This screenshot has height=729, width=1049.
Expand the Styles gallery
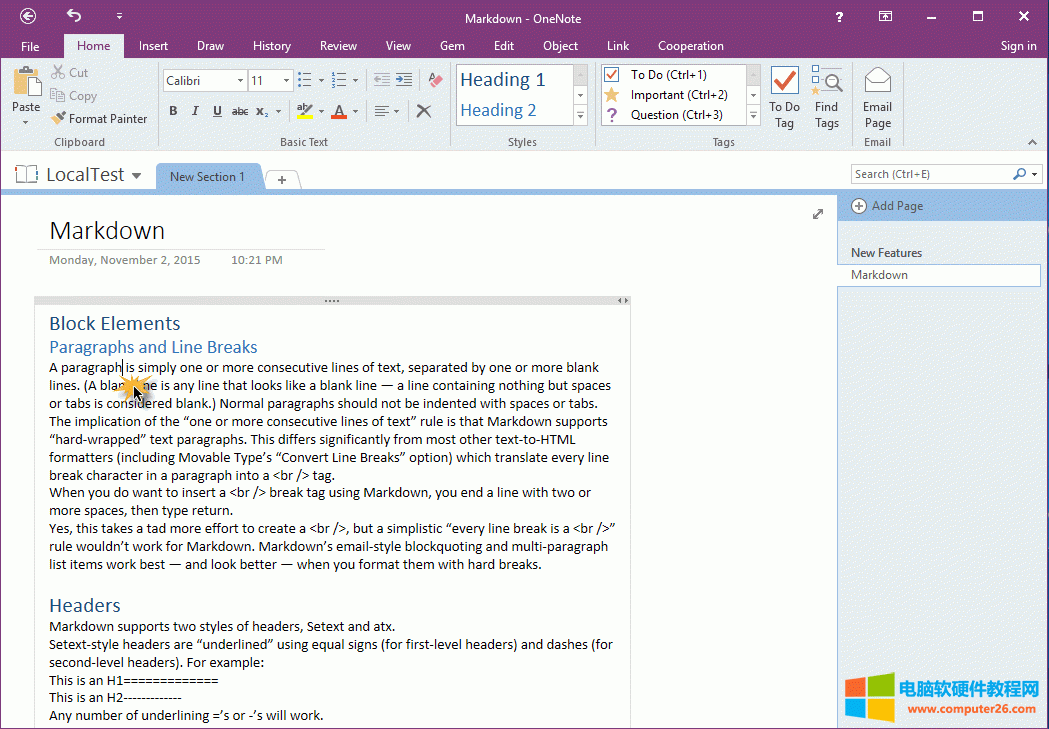580,115
